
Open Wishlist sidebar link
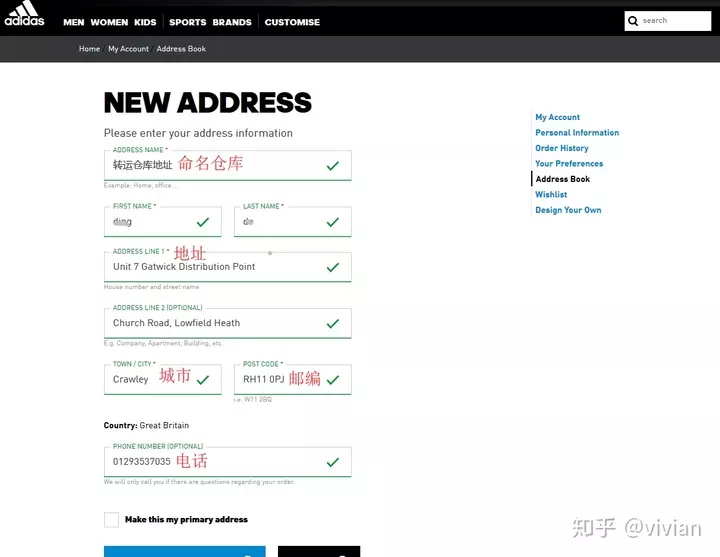[551, 195]
